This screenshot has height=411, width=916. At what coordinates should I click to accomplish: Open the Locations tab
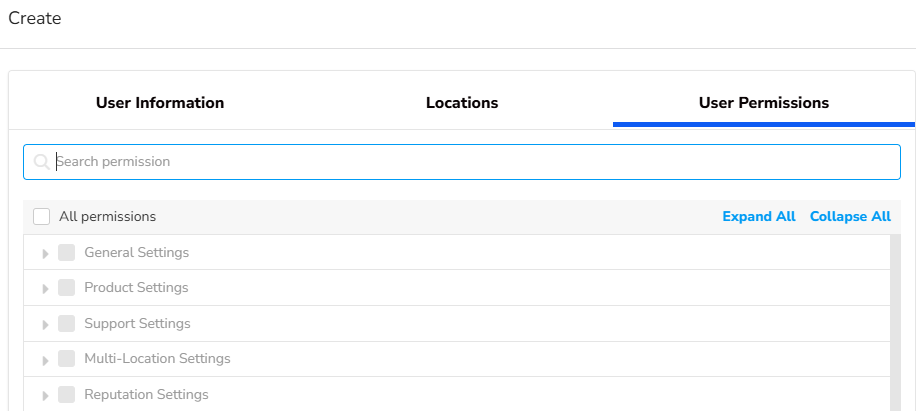tap(462, 103)
